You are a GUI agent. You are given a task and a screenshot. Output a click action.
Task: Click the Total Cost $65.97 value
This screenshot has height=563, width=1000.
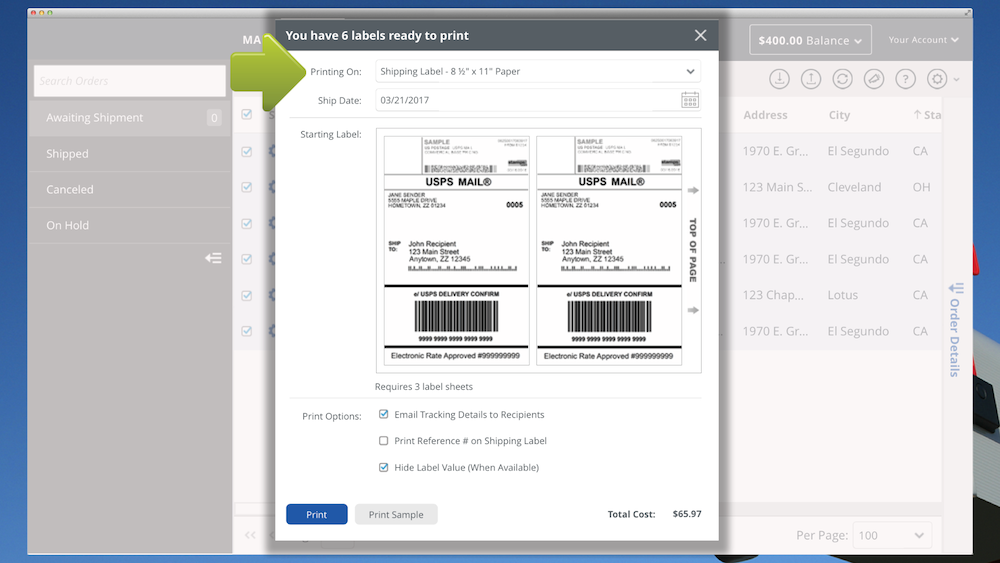pyautogui.click(x=687, y=514)
